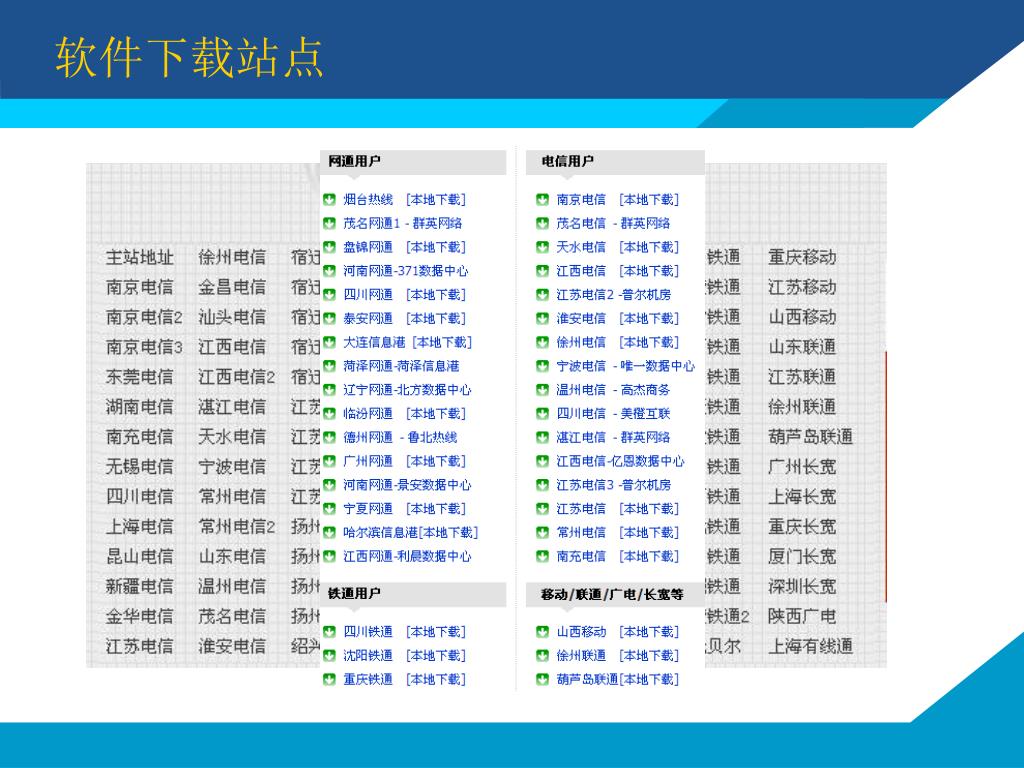The width and height of the screenshot is (1024, 768).
Task: Open the 烟台热线 [本地下载] link
Action: [x=404, y=200]
